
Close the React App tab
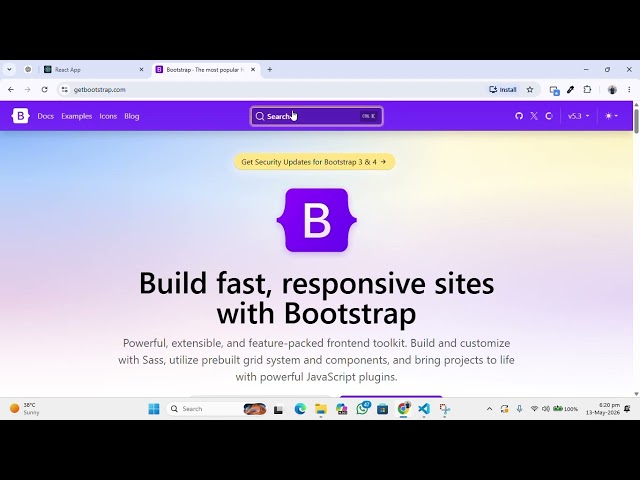(x=142, y=70)
